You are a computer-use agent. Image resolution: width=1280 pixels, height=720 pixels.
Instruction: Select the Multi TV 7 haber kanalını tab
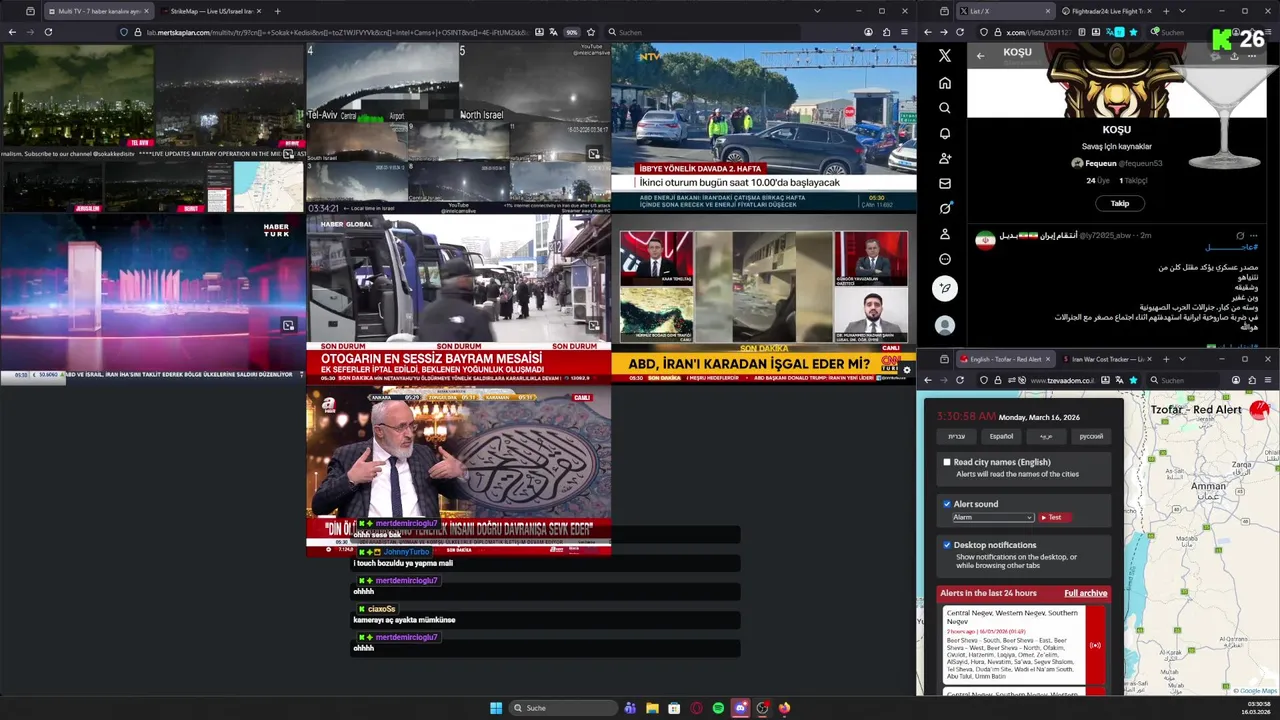[98, 11]
